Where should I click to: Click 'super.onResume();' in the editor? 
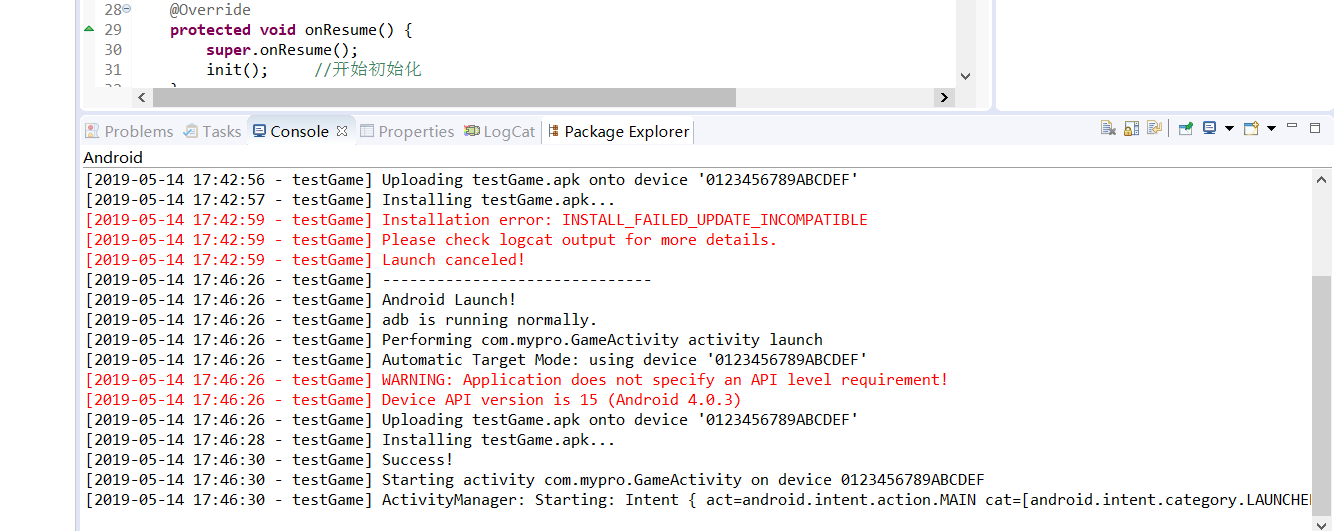pos(282,50)
